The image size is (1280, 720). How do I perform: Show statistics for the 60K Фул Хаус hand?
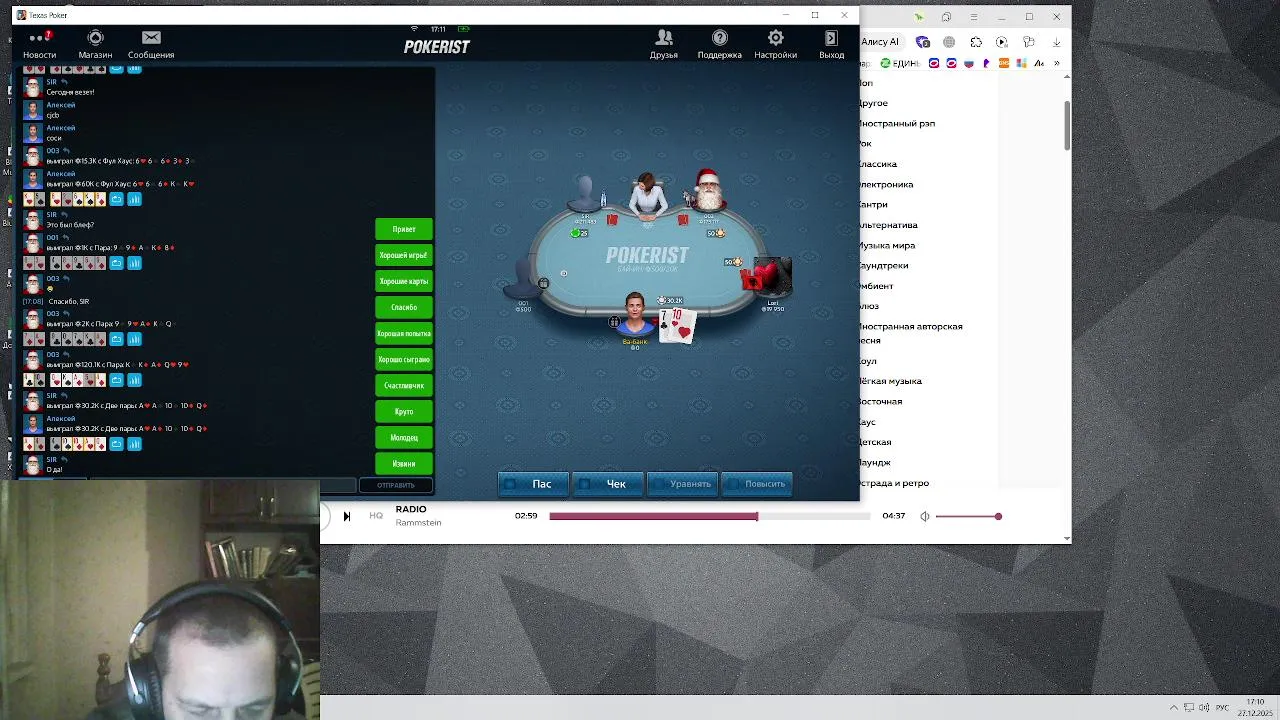point(134,200)
